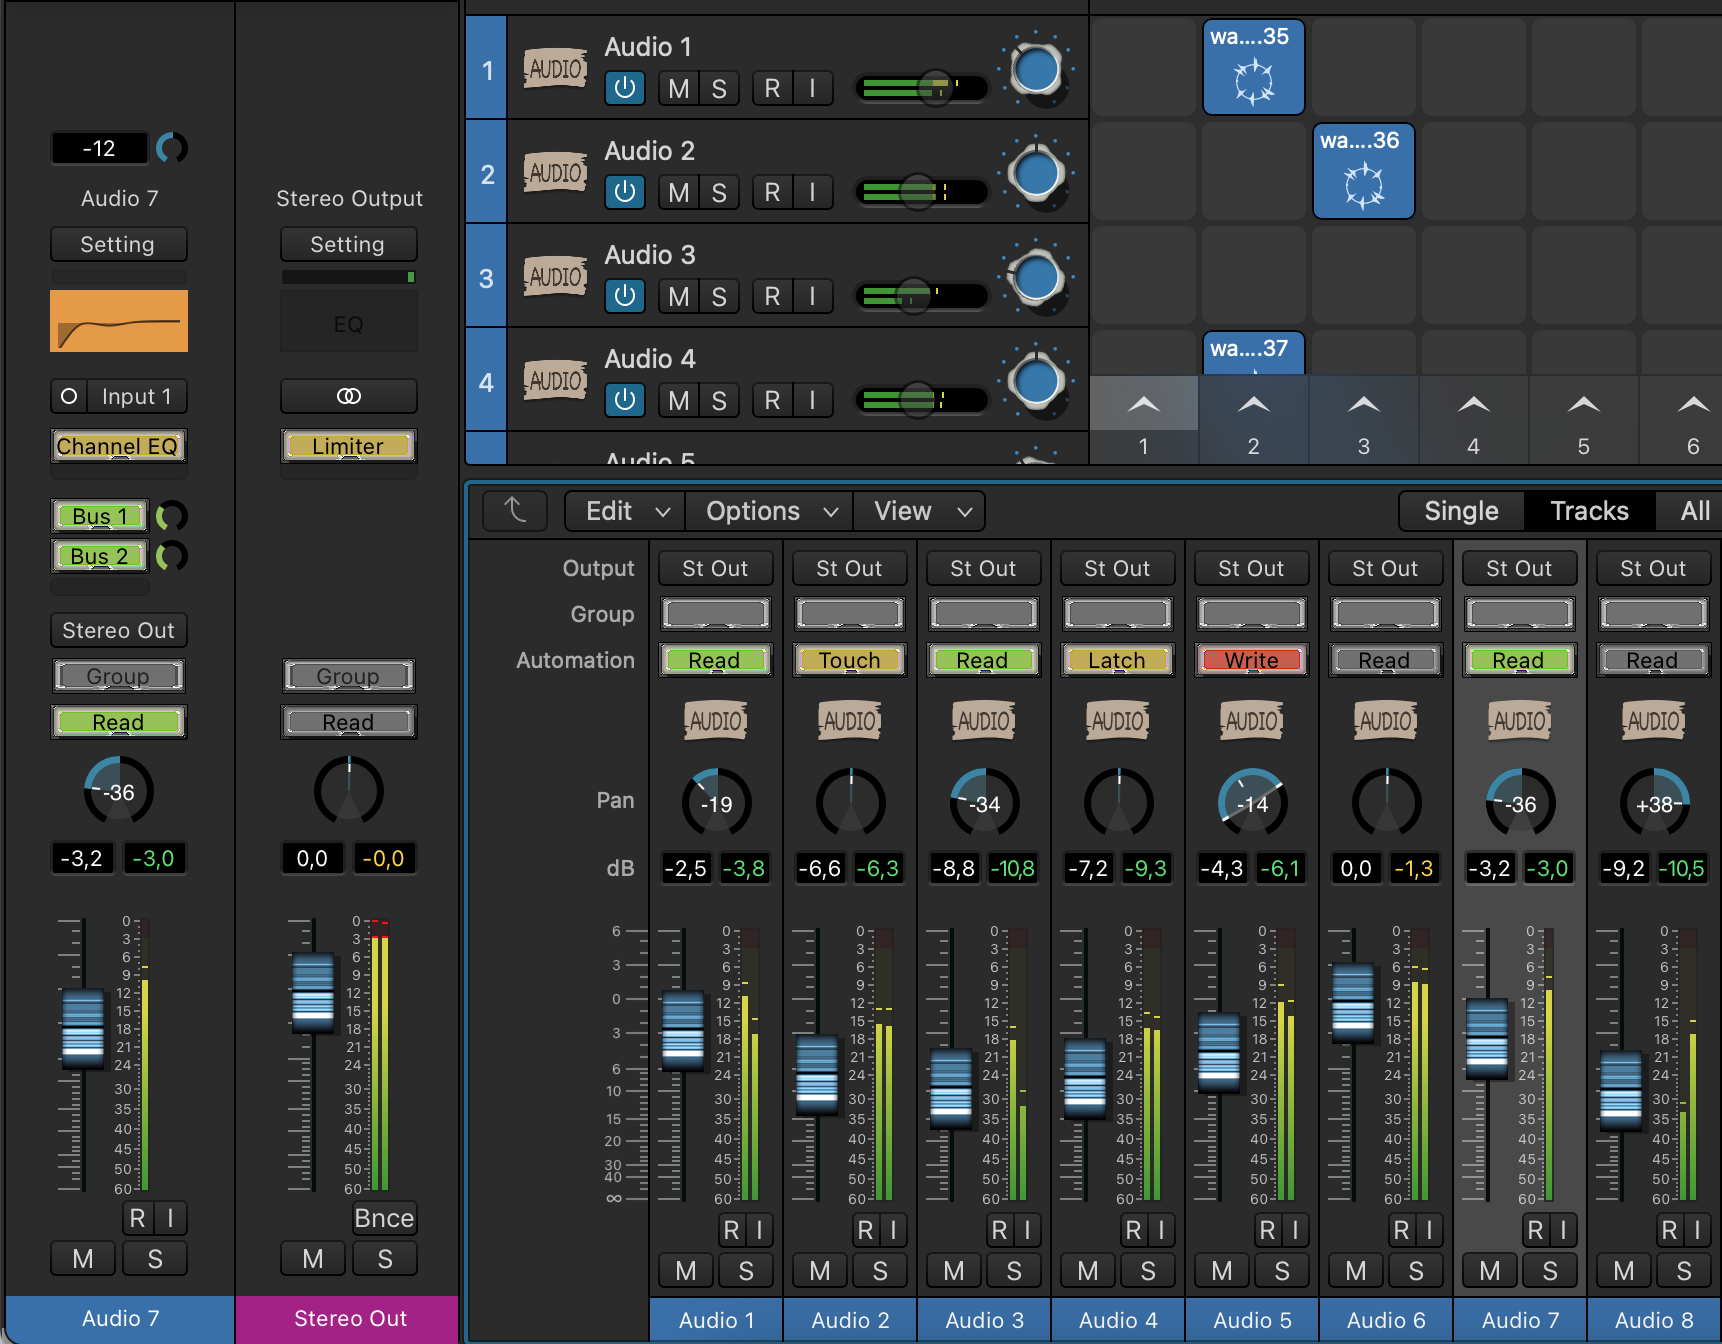Image resolution: width=1722 pixels, height=1344 pixels.
Task: Toggle the Audio 1 track power button
Action: click(x=625, y=88)
